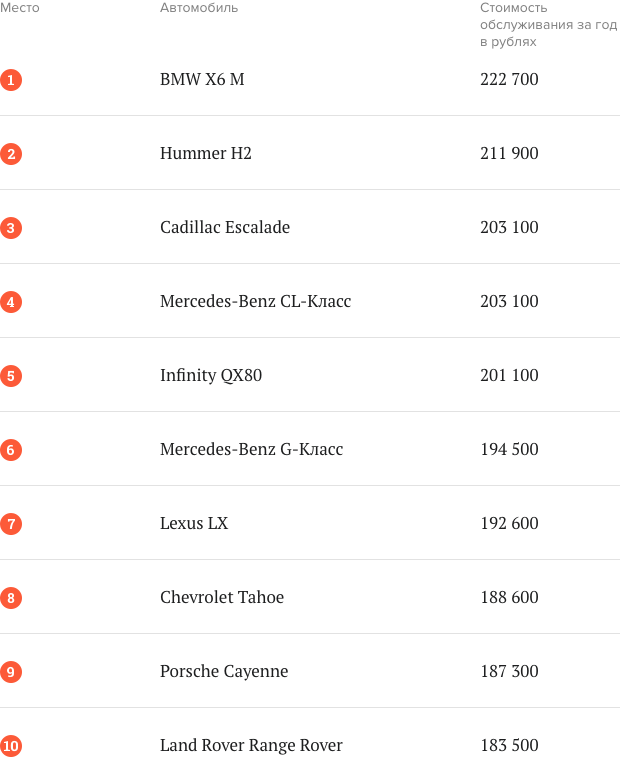
Task: Click Porsche Cayenne cost 187 300
Action: coord(509,671)
